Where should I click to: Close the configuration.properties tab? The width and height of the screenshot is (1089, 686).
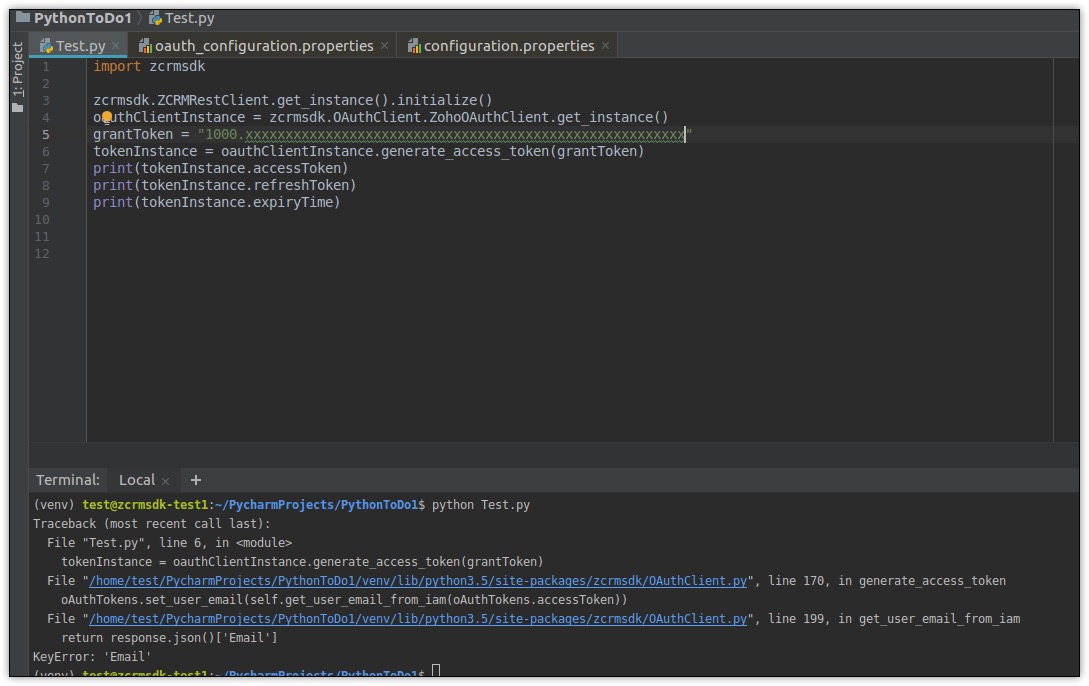(x=605, y=46)
